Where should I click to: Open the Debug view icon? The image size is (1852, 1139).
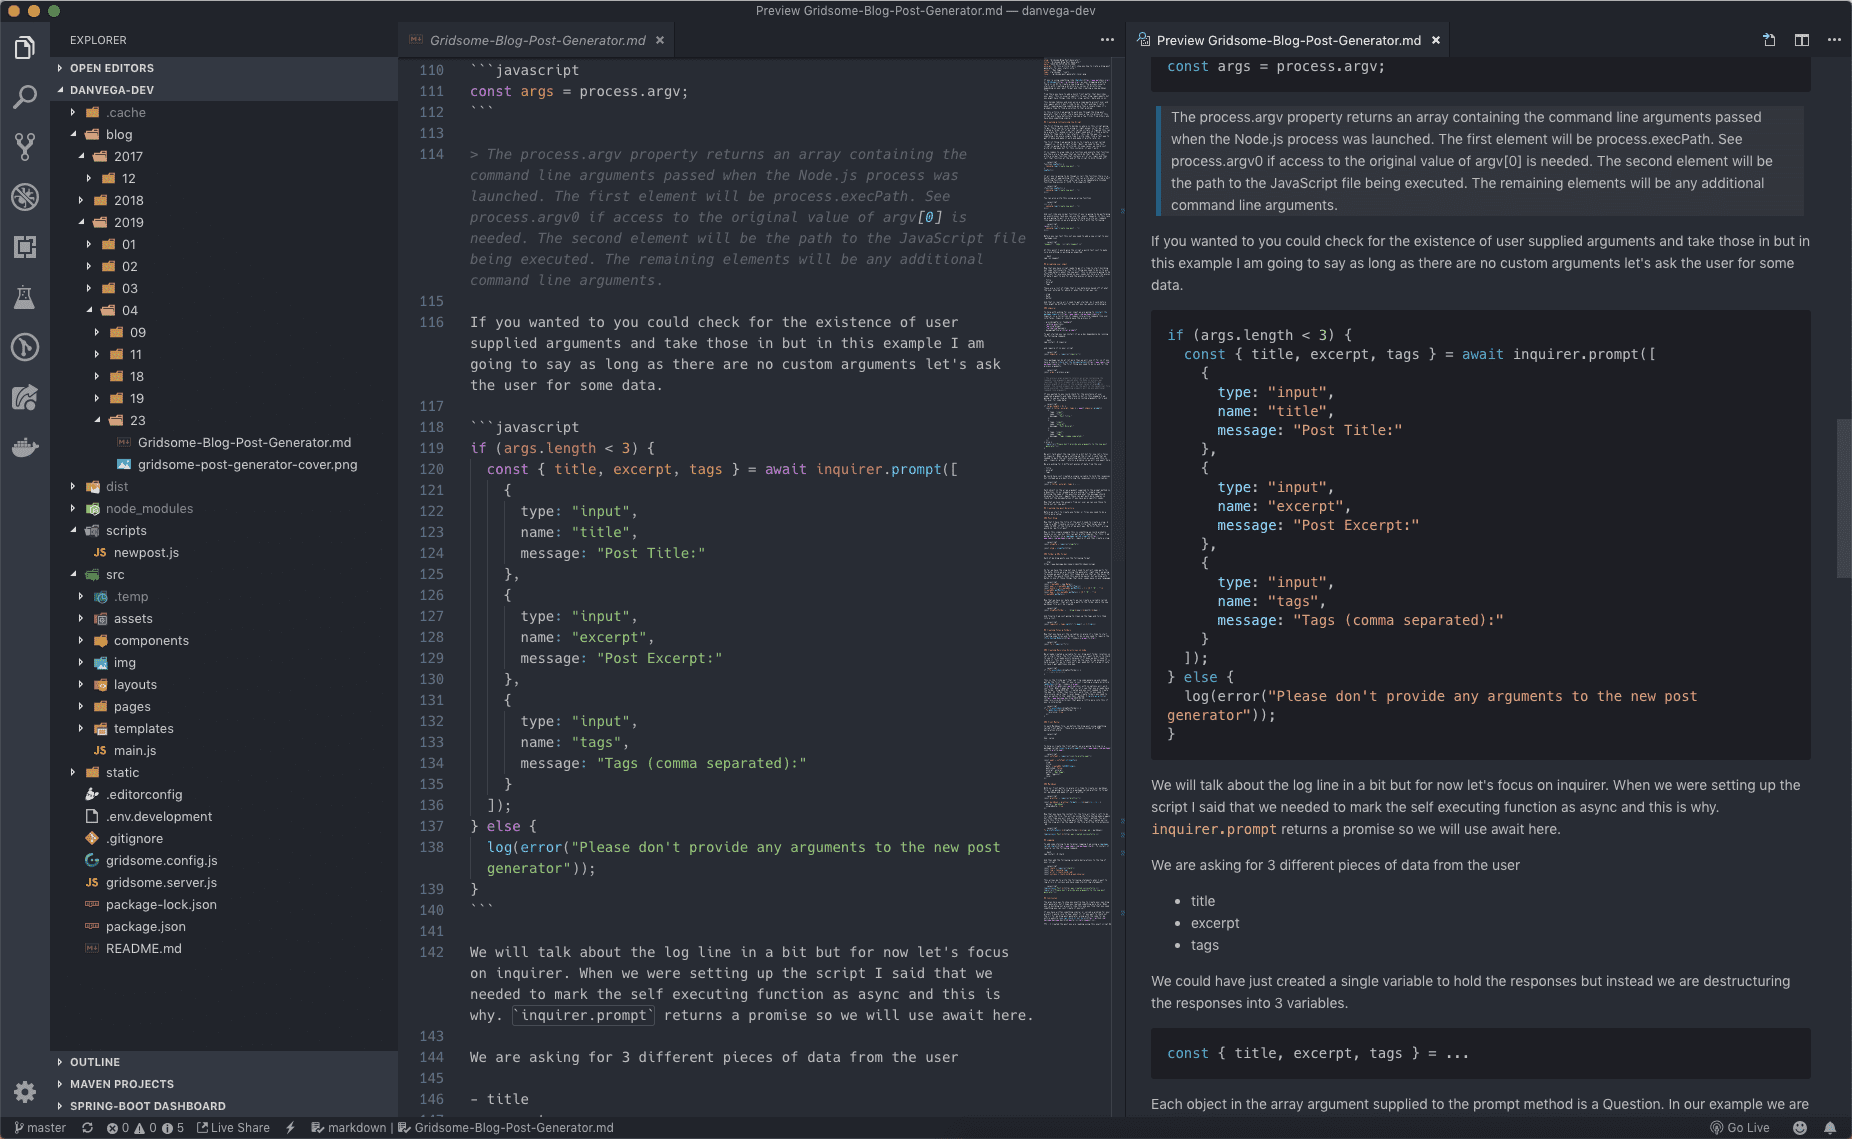25,197
